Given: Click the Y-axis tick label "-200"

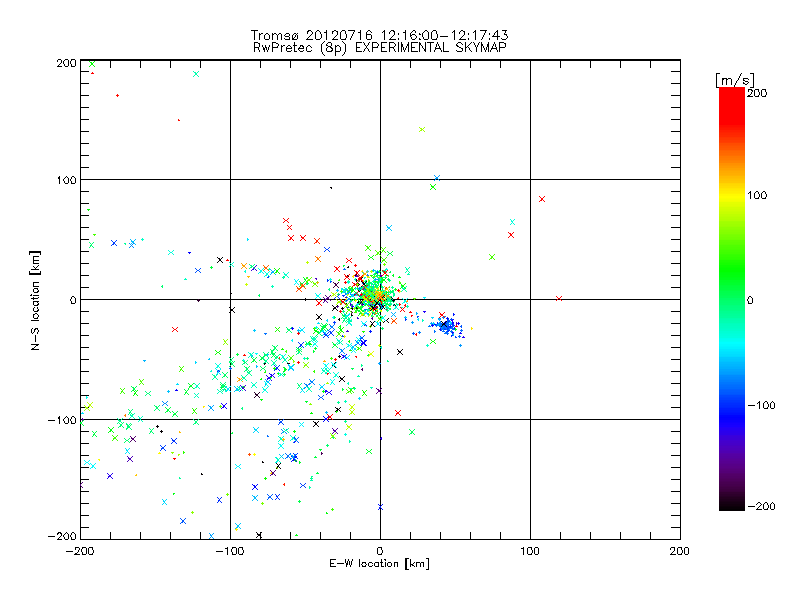Looking at the screenshot, I should [62, 536].
